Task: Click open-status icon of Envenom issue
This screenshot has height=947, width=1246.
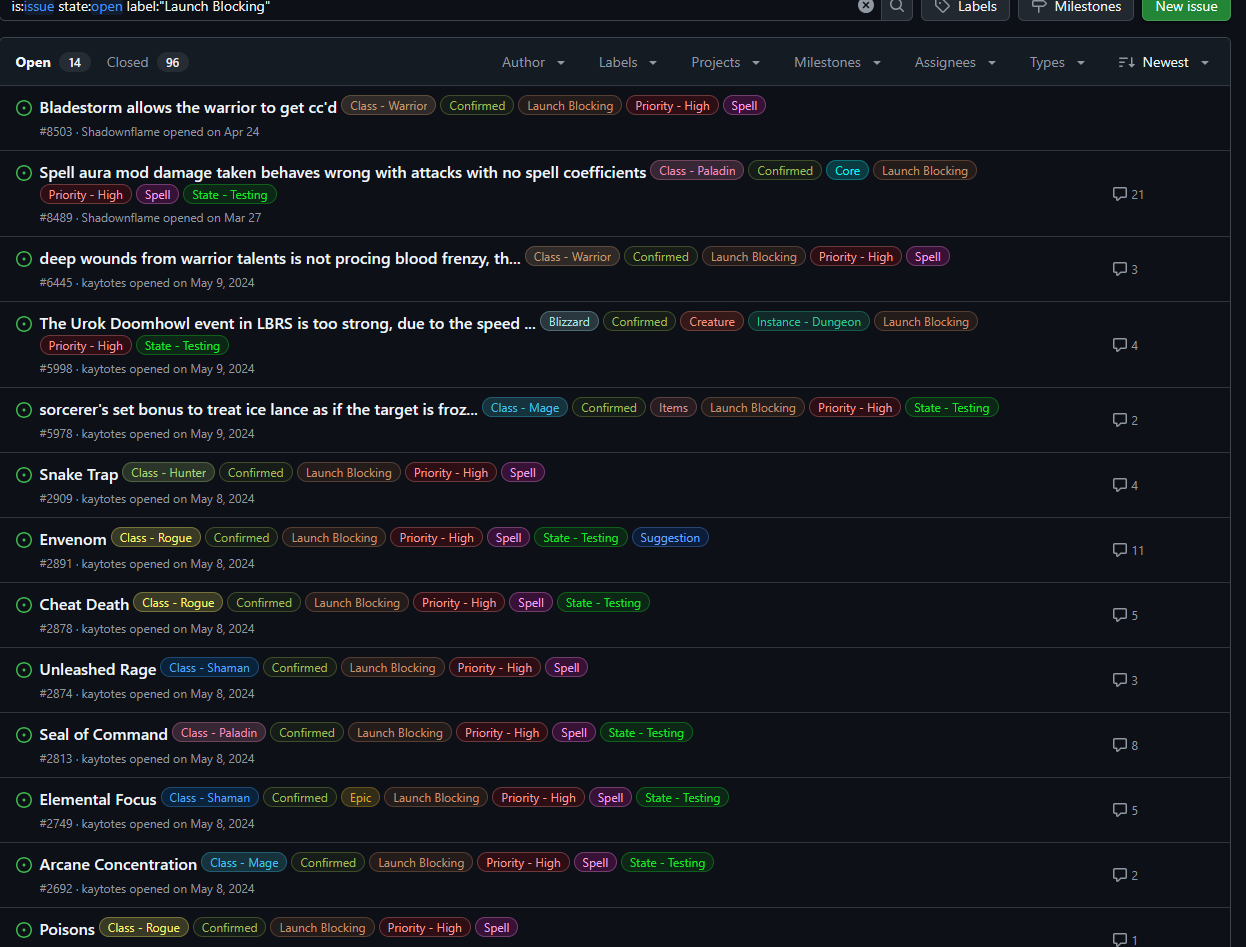Action: point(24,539)
